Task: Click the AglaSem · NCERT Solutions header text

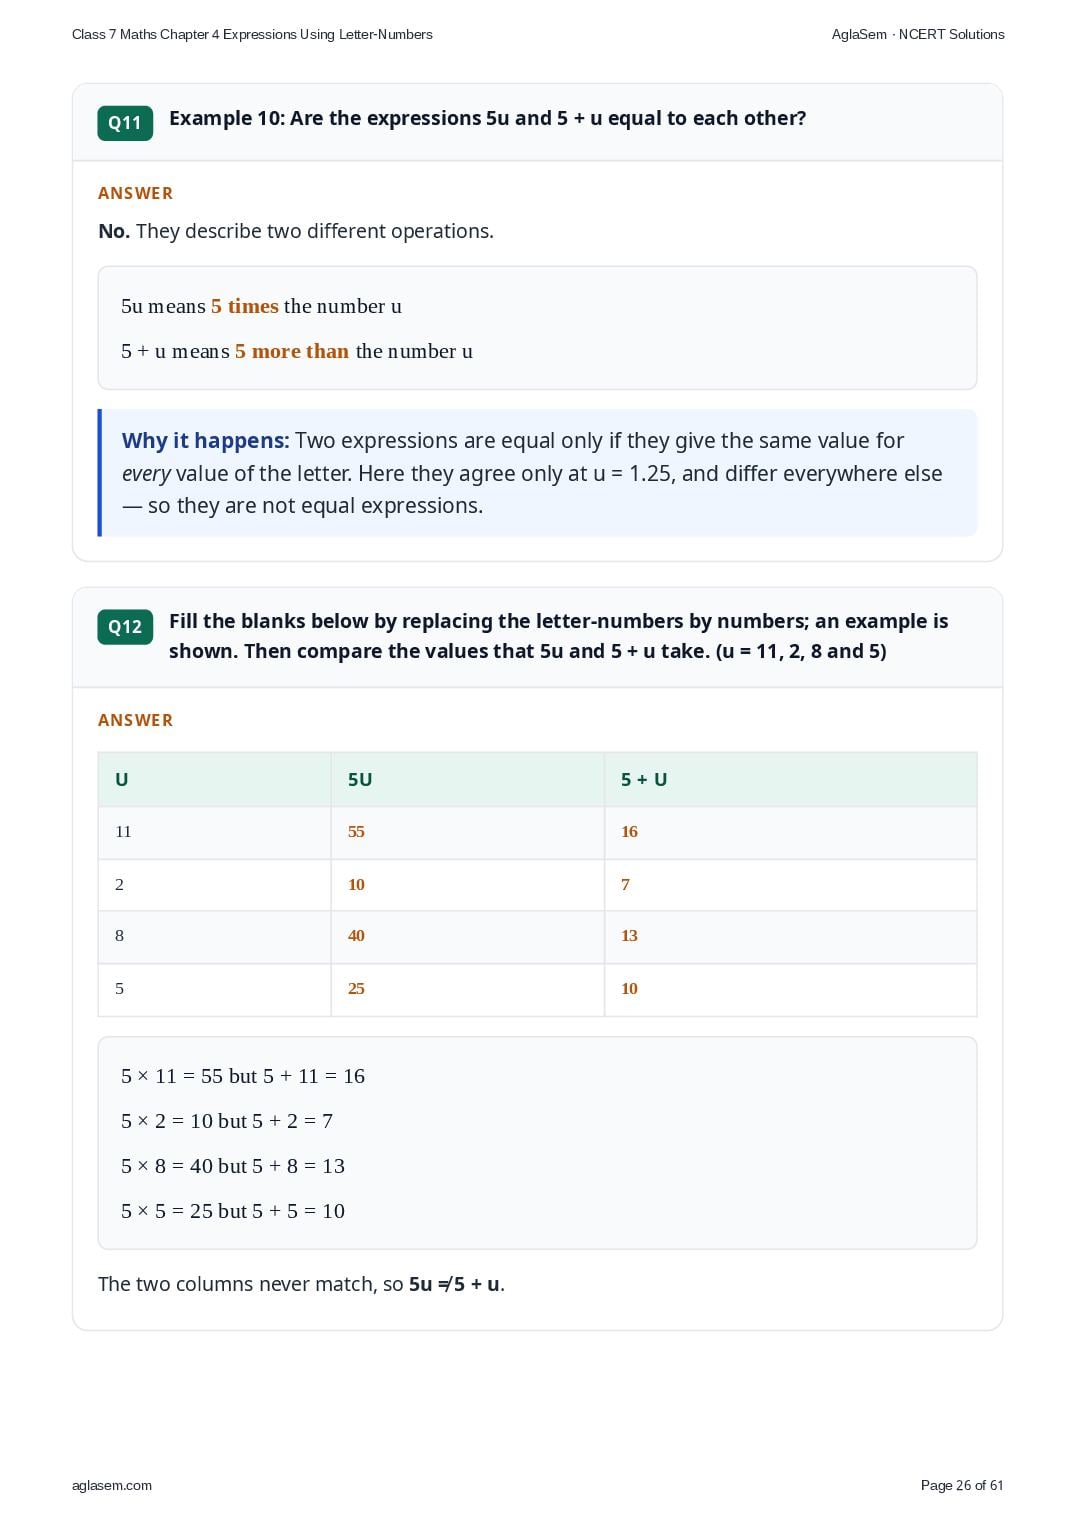Action: (x=918, y=34)
